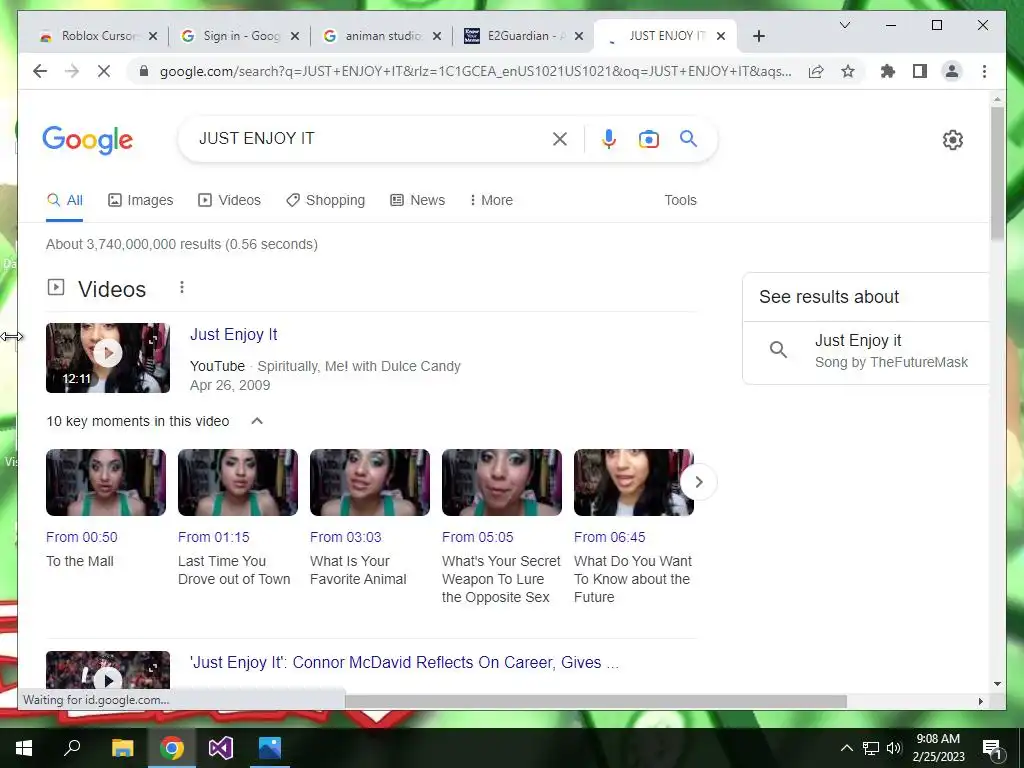The image size is (1024, 768).
Task: Jump to From 05:05 key moment
Action: click(x=502, y=482)
